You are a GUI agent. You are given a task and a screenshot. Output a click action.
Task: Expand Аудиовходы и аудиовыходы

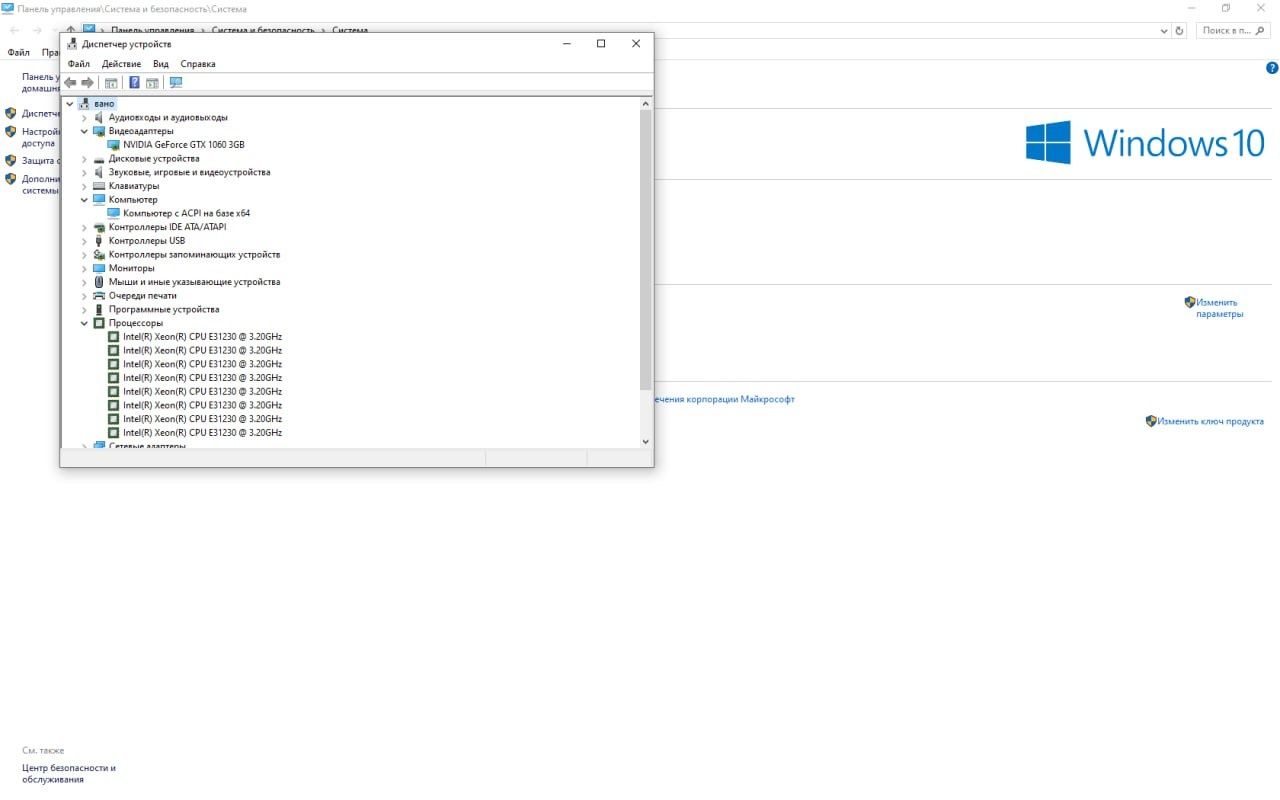[x=84, y=118]
